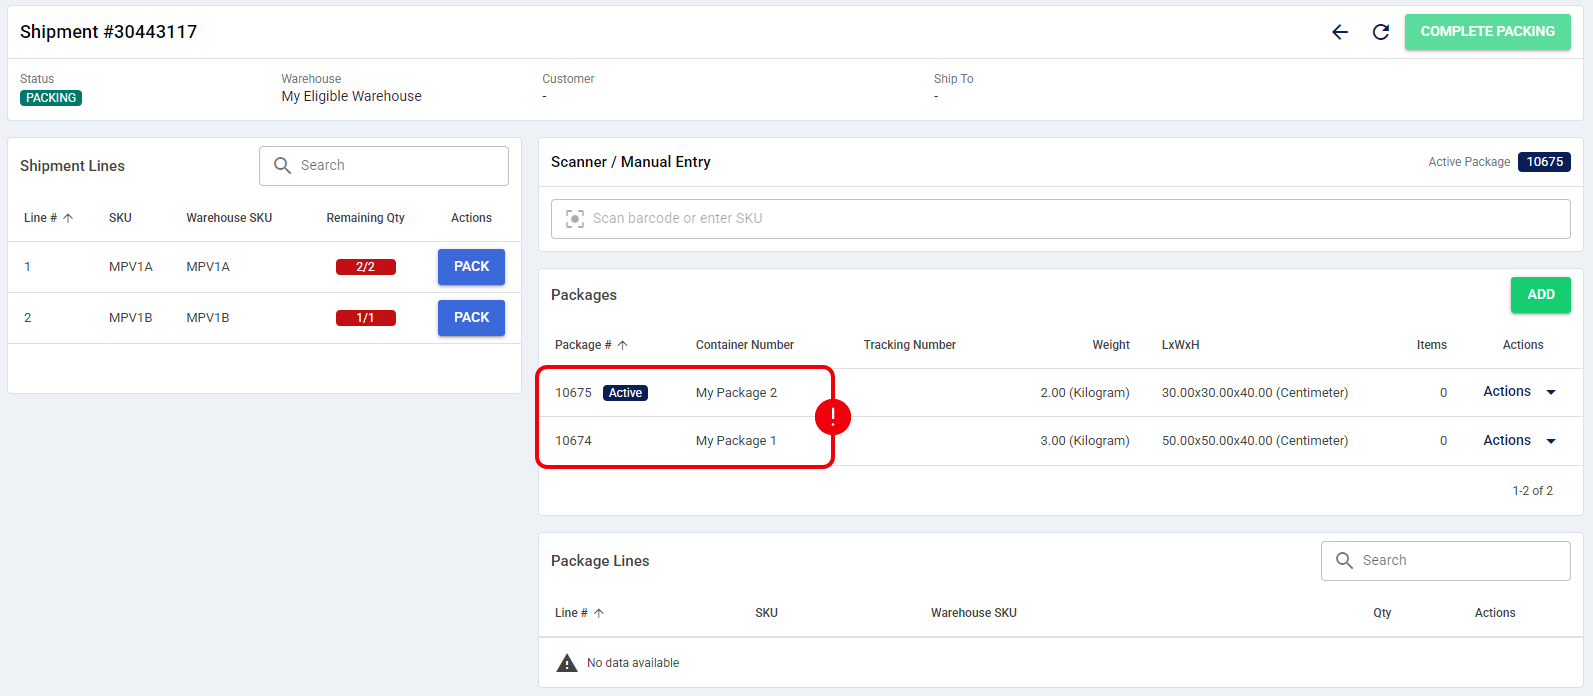Image resolution: width=1593 pixels, height=696 pixels.
Task: Refresh the shipment with the reload icon
Action: tap(1381, 32)
